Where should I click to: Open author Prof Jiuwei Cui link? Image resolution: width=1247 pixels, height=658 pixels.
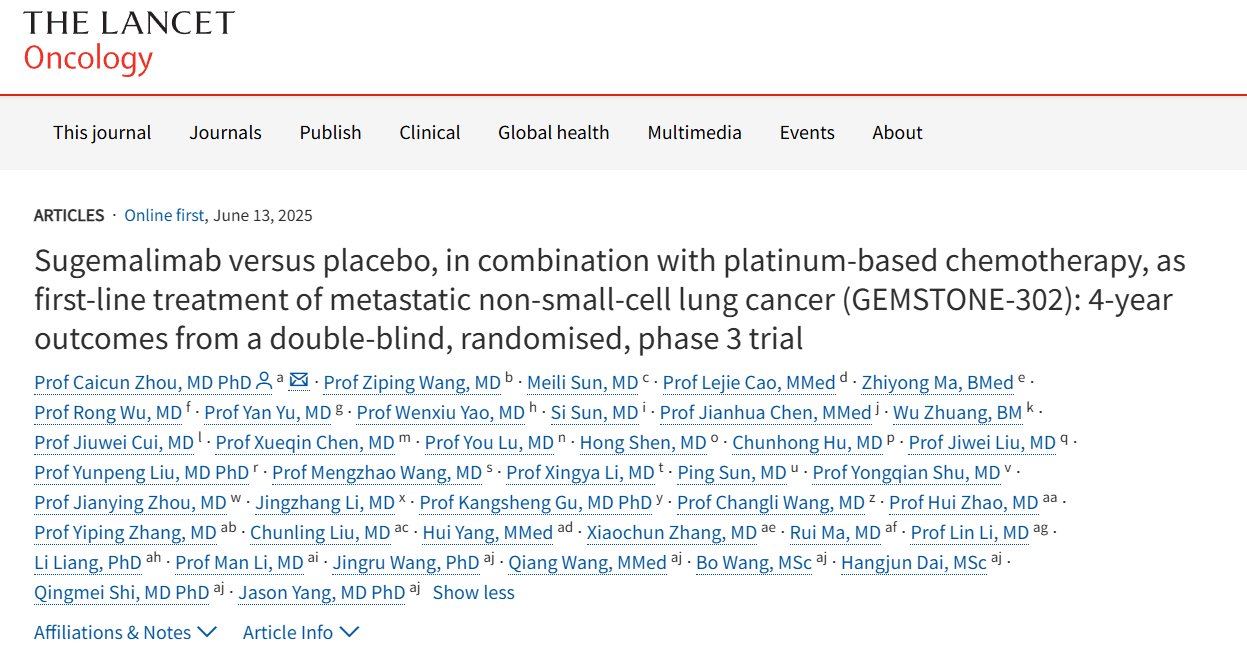[x=114, y=442]
